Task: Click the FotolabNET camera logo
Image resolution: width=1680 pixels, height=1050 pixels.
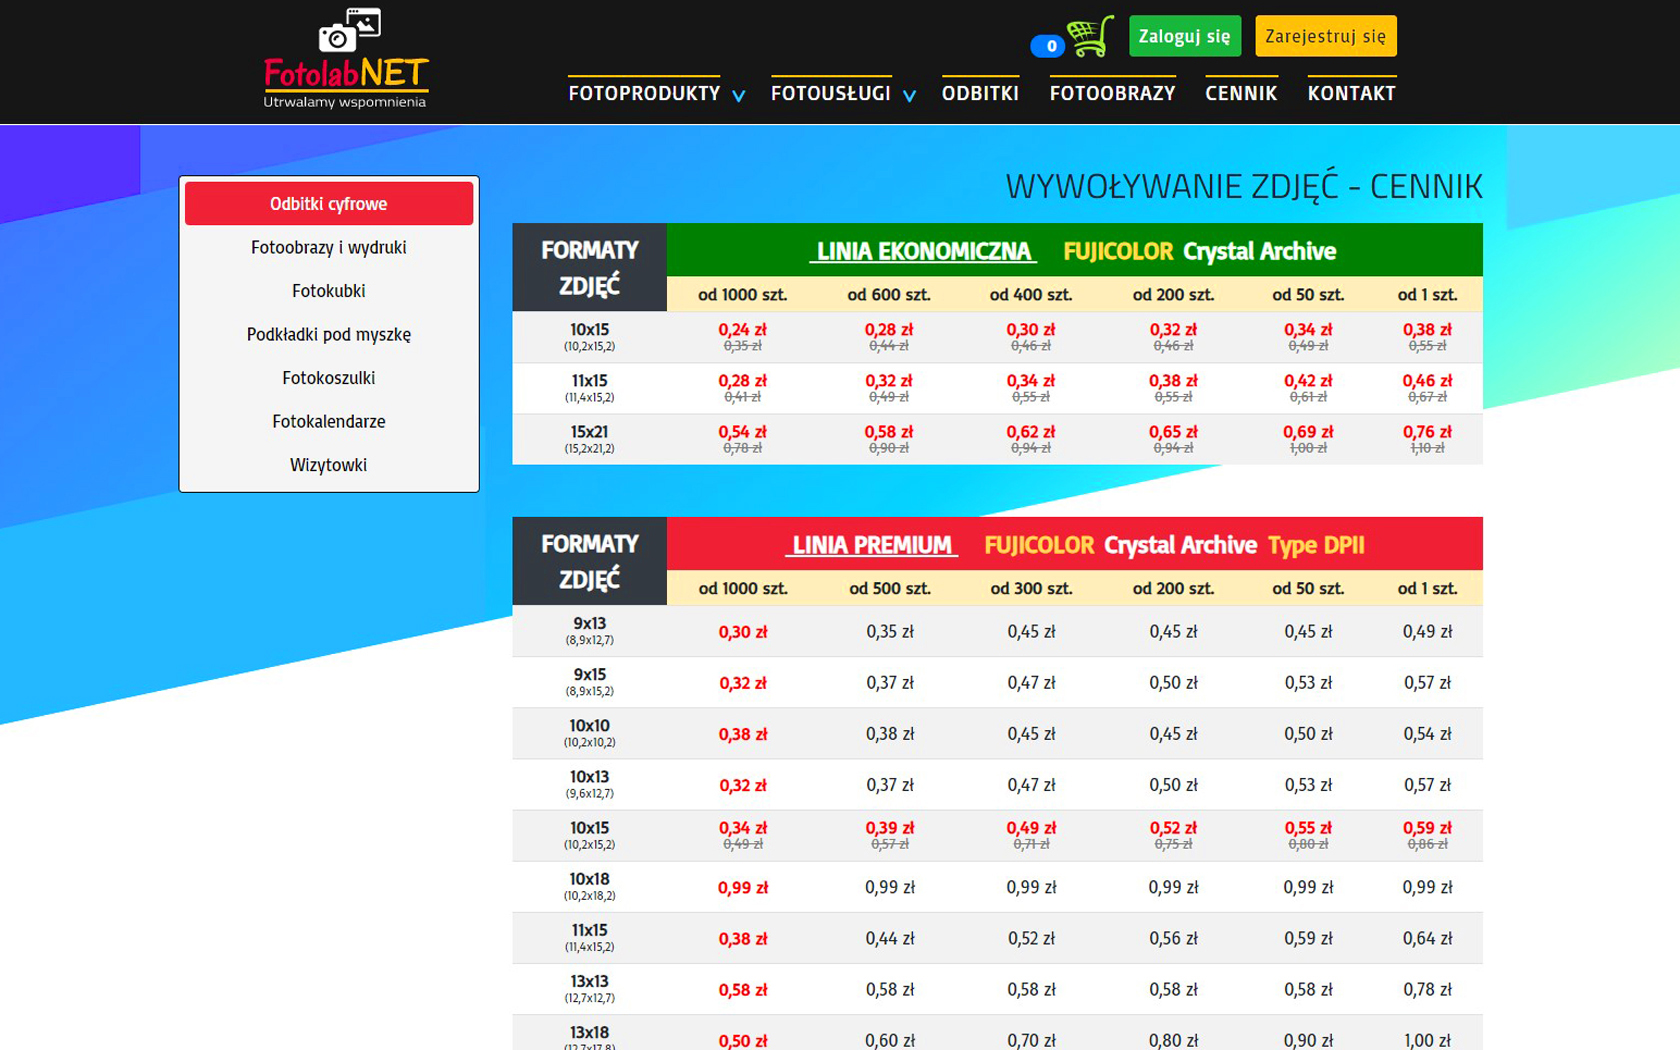Action: 346,59
